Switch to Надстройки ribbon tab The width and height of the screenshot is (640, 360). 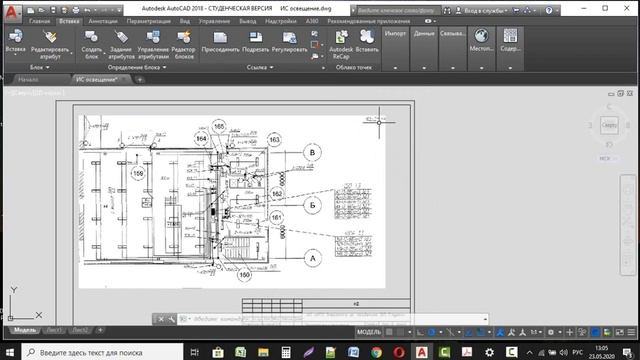(x=280, y=21)
